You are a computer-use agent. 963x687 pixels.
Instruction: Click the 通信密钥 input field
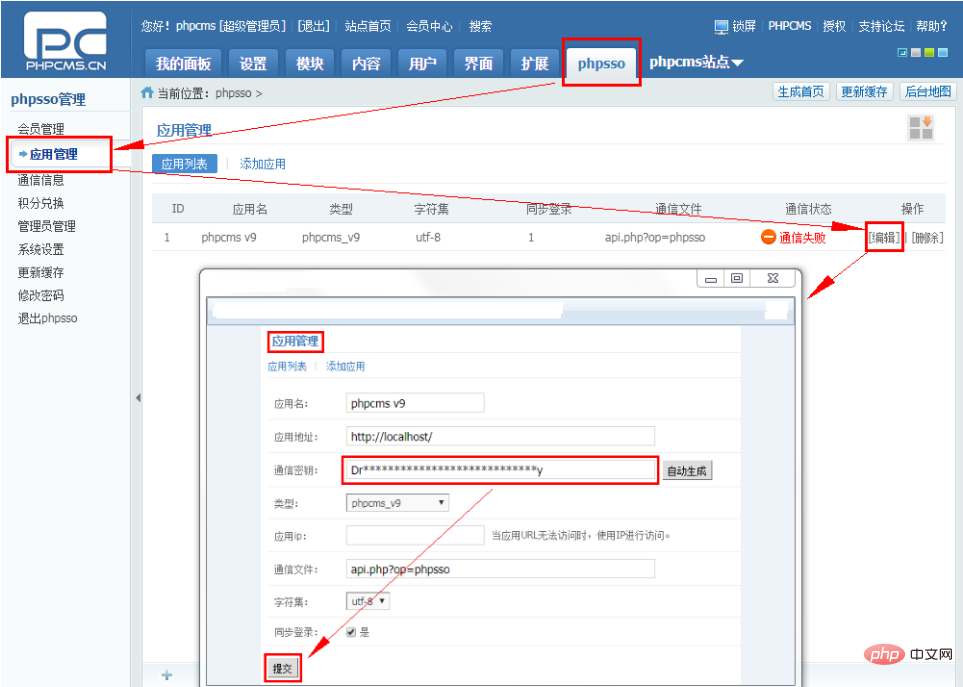[x=501, y=470]
